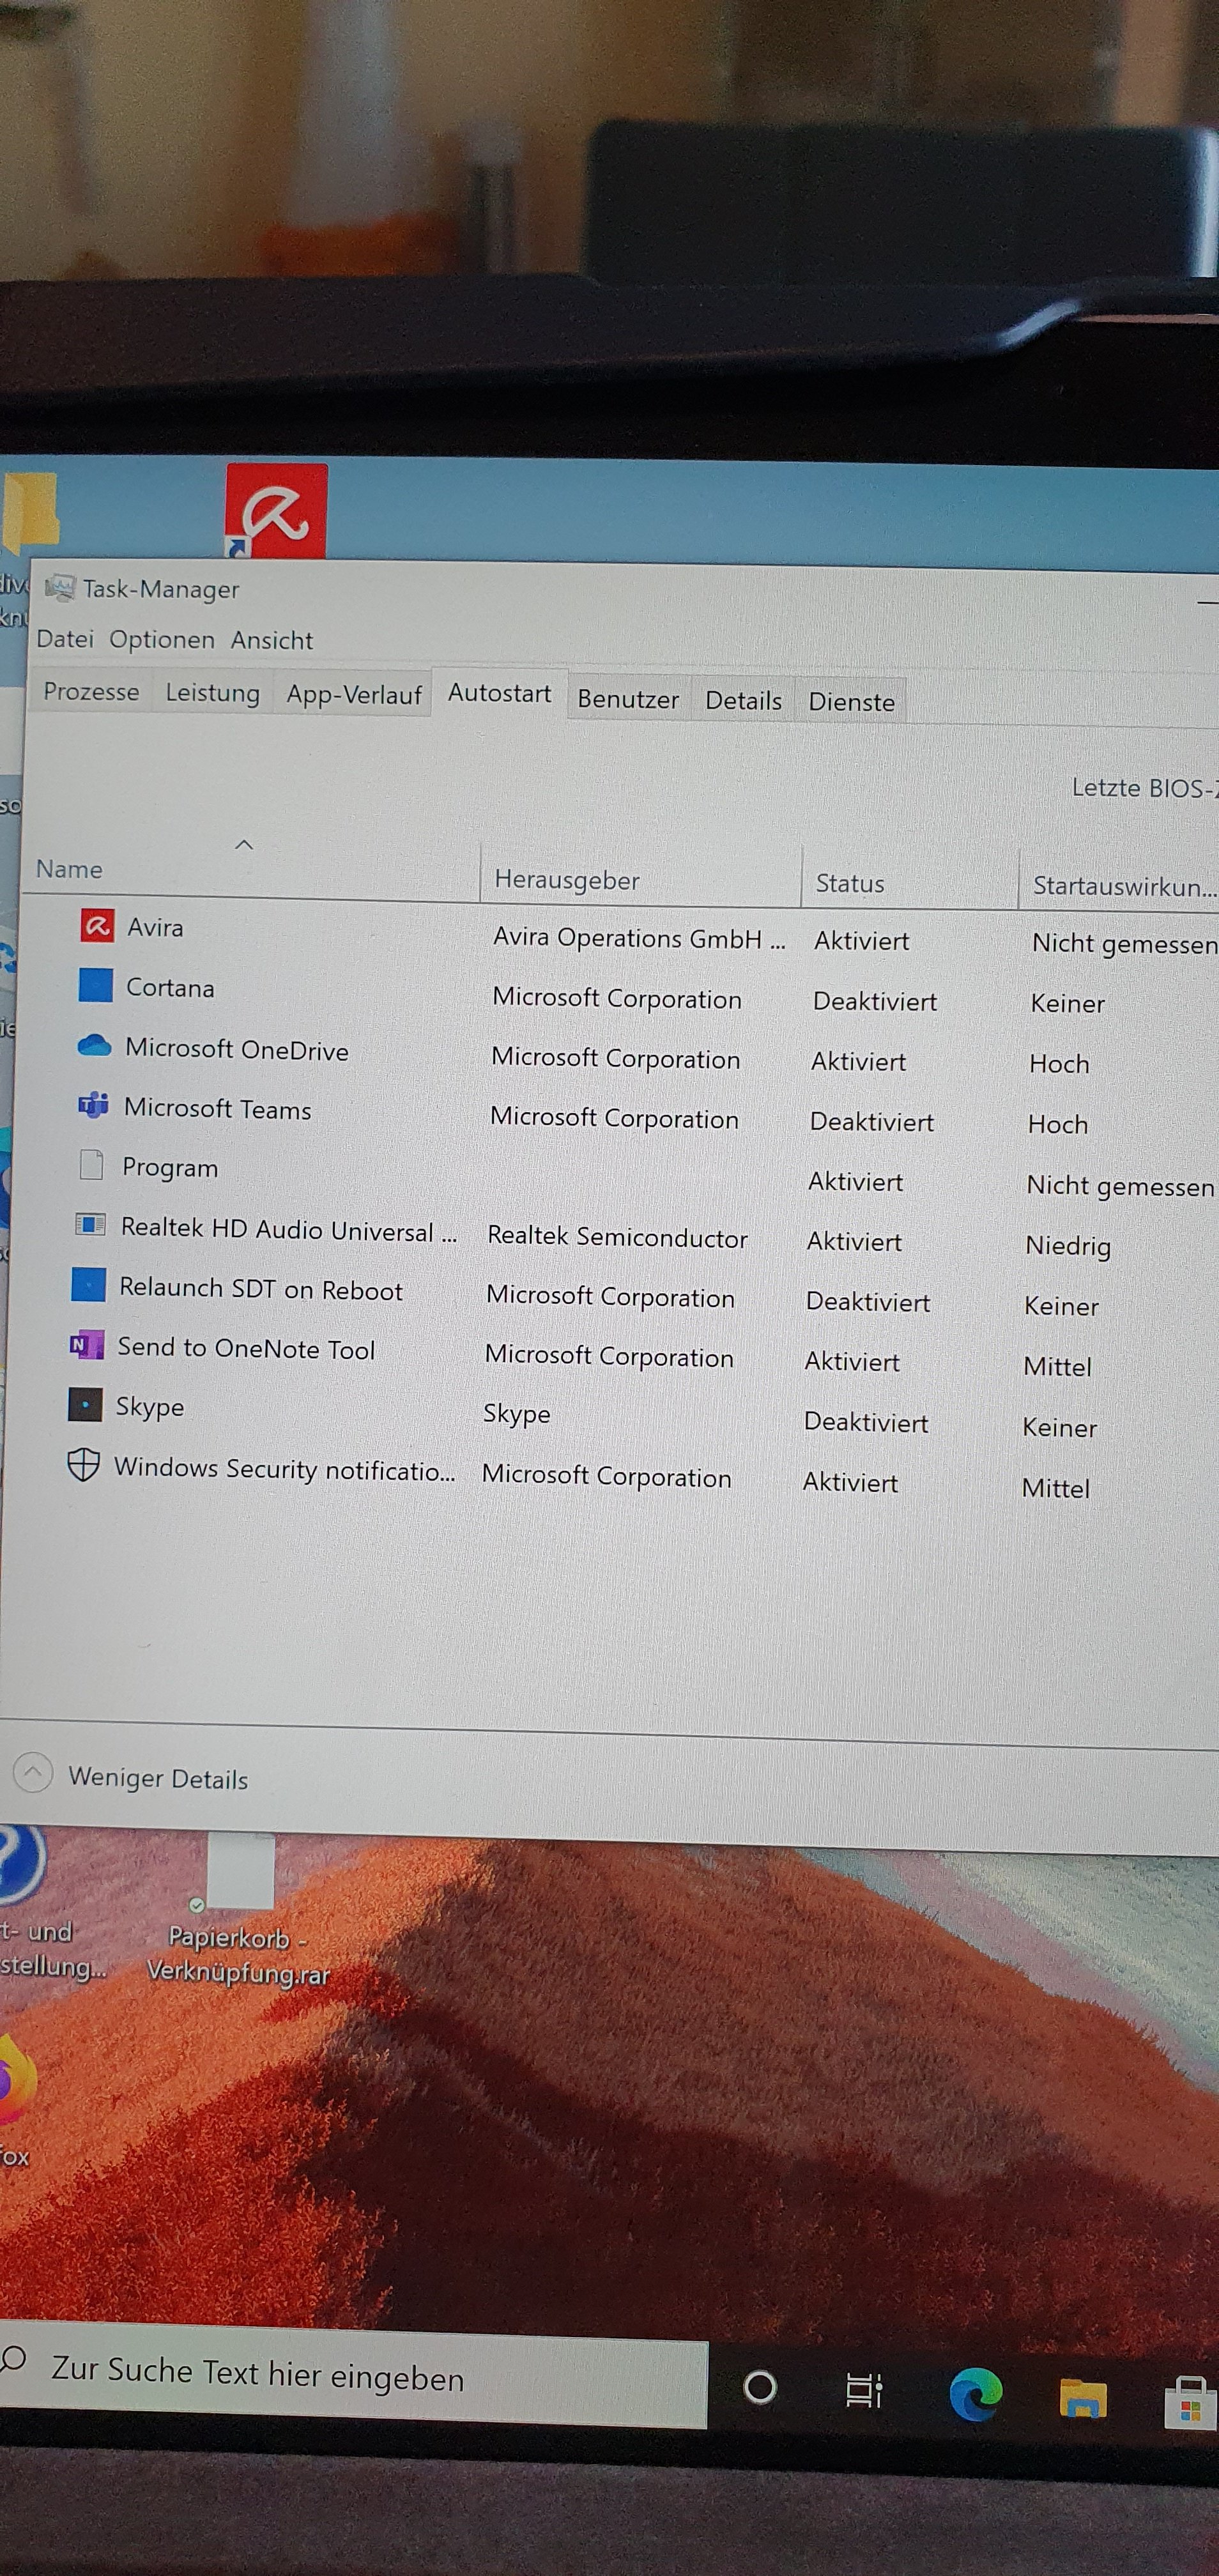Click the Skype icon in the list
This screenshot has width=1219, height=2576.
coord(85,1404)
